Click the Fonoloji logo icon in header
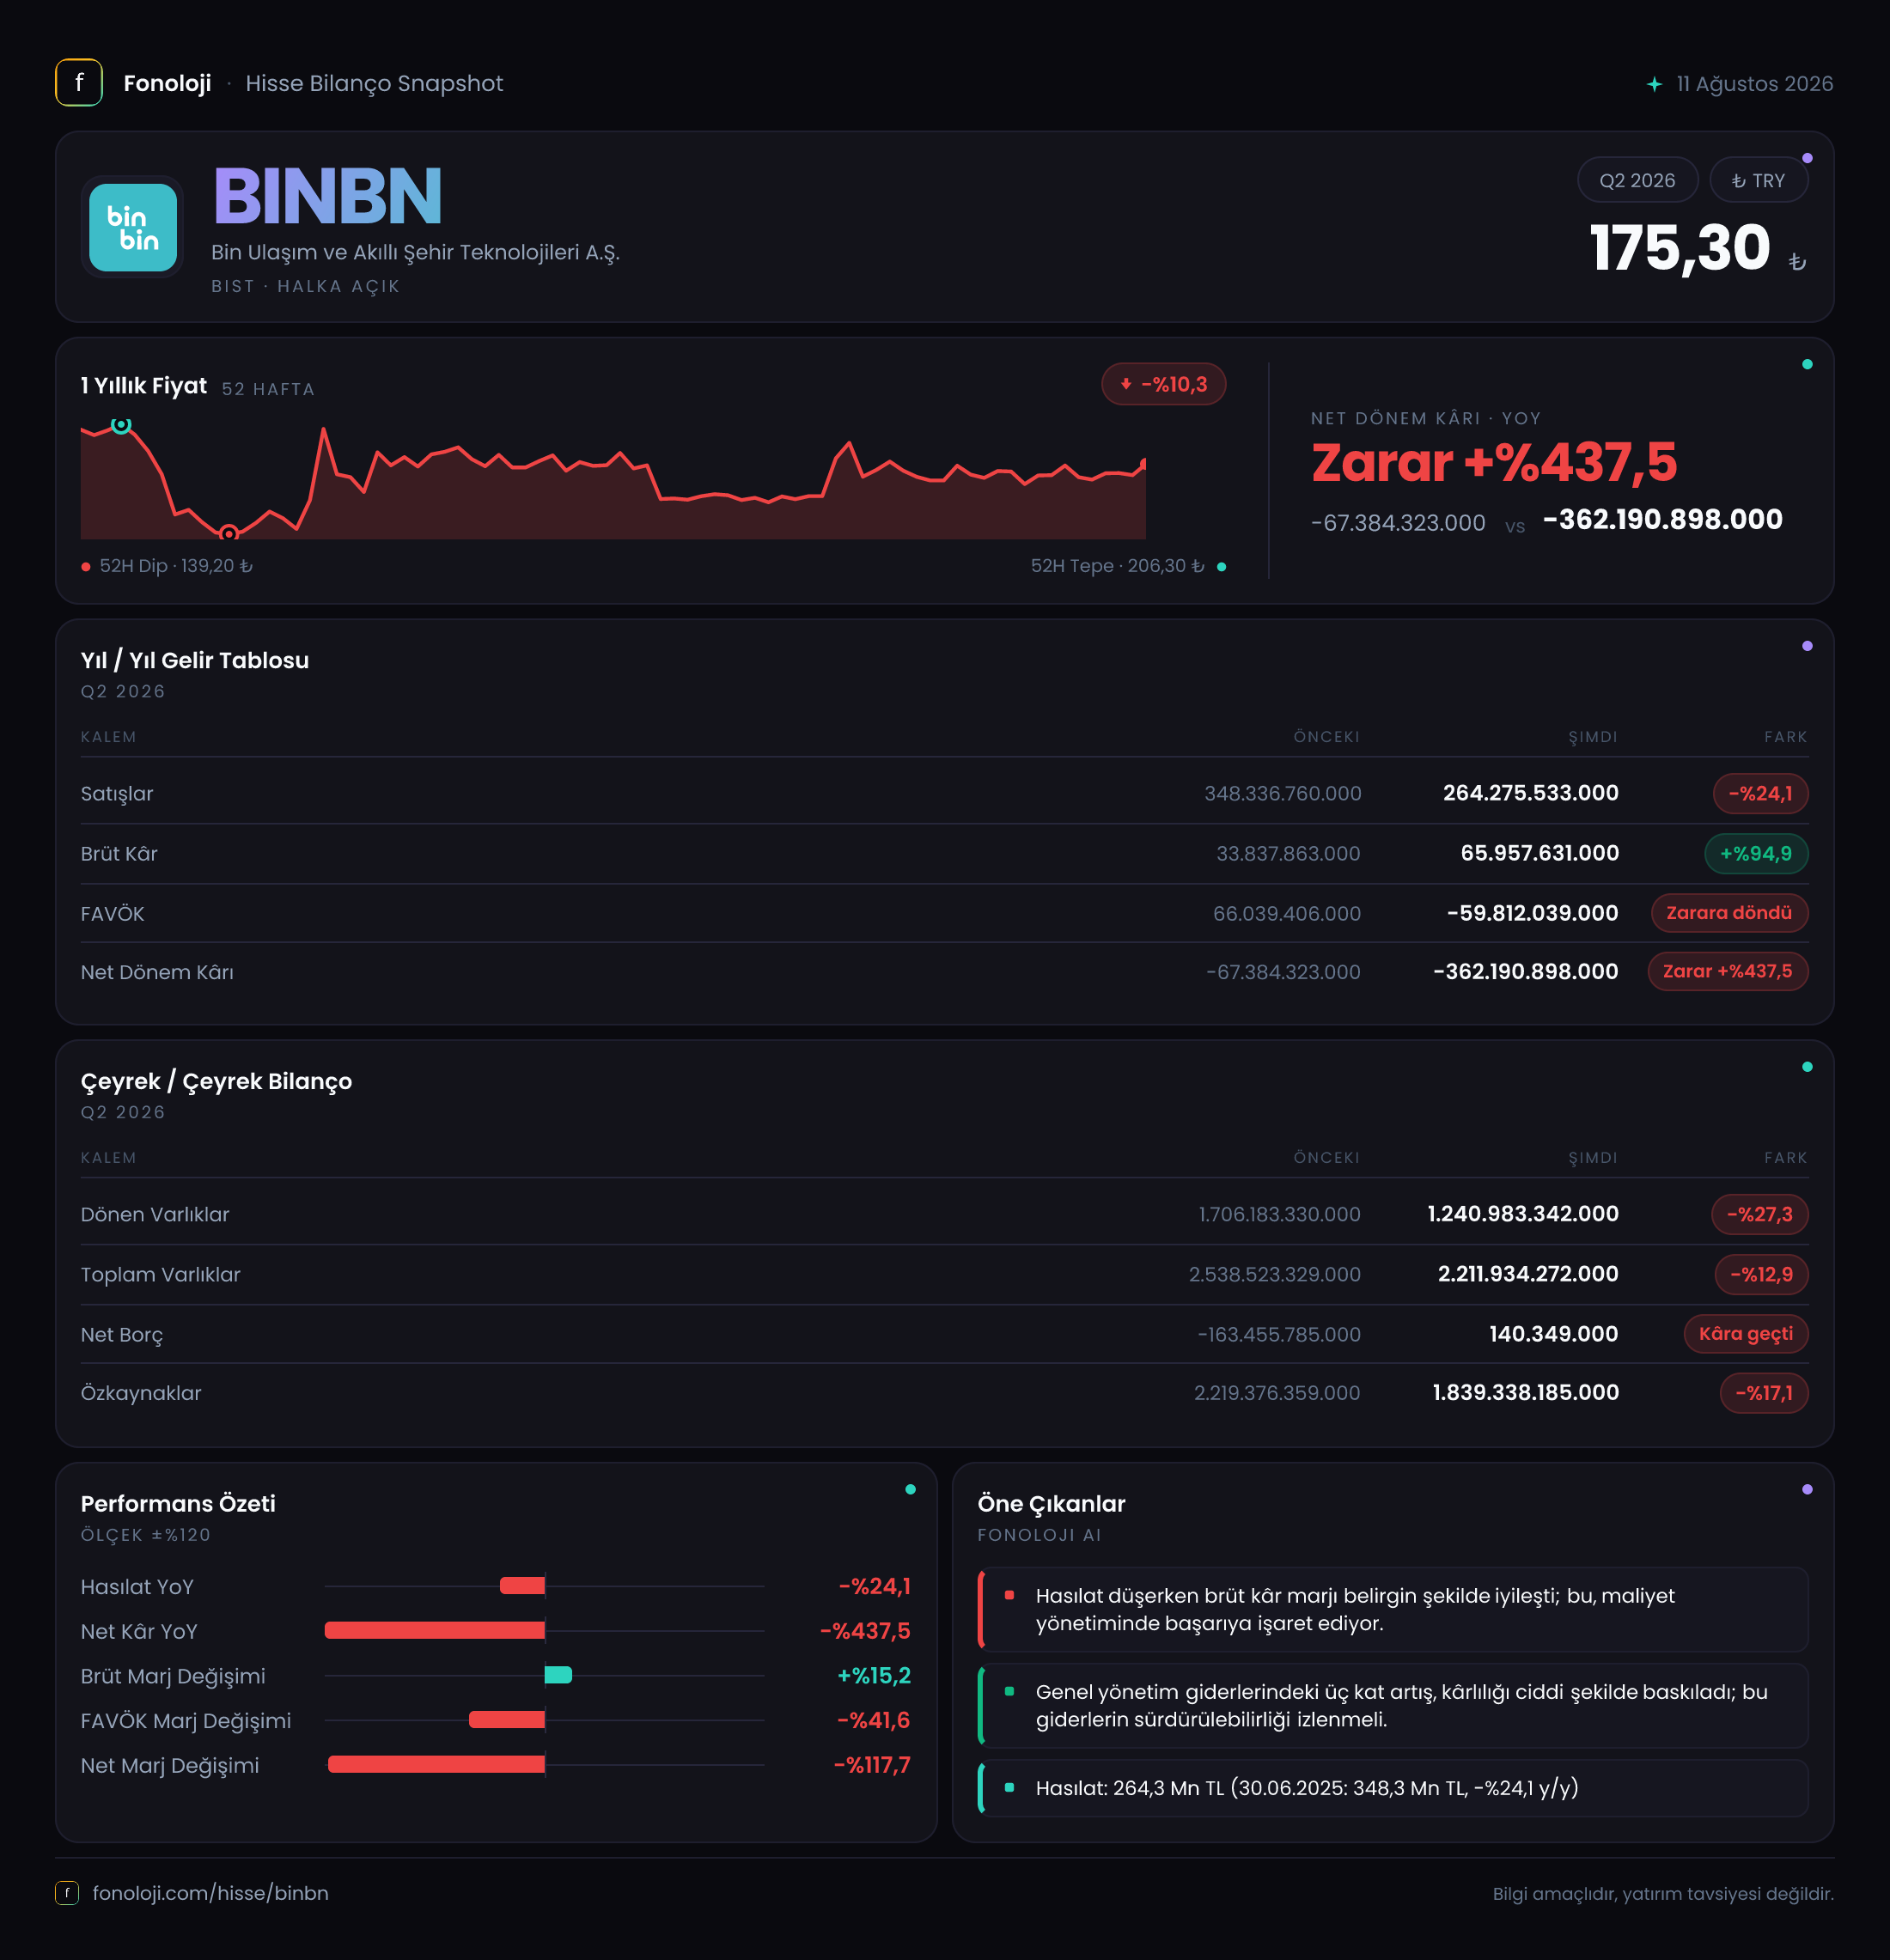Viewport: 1890px width, 1960px height. point(79,83)
